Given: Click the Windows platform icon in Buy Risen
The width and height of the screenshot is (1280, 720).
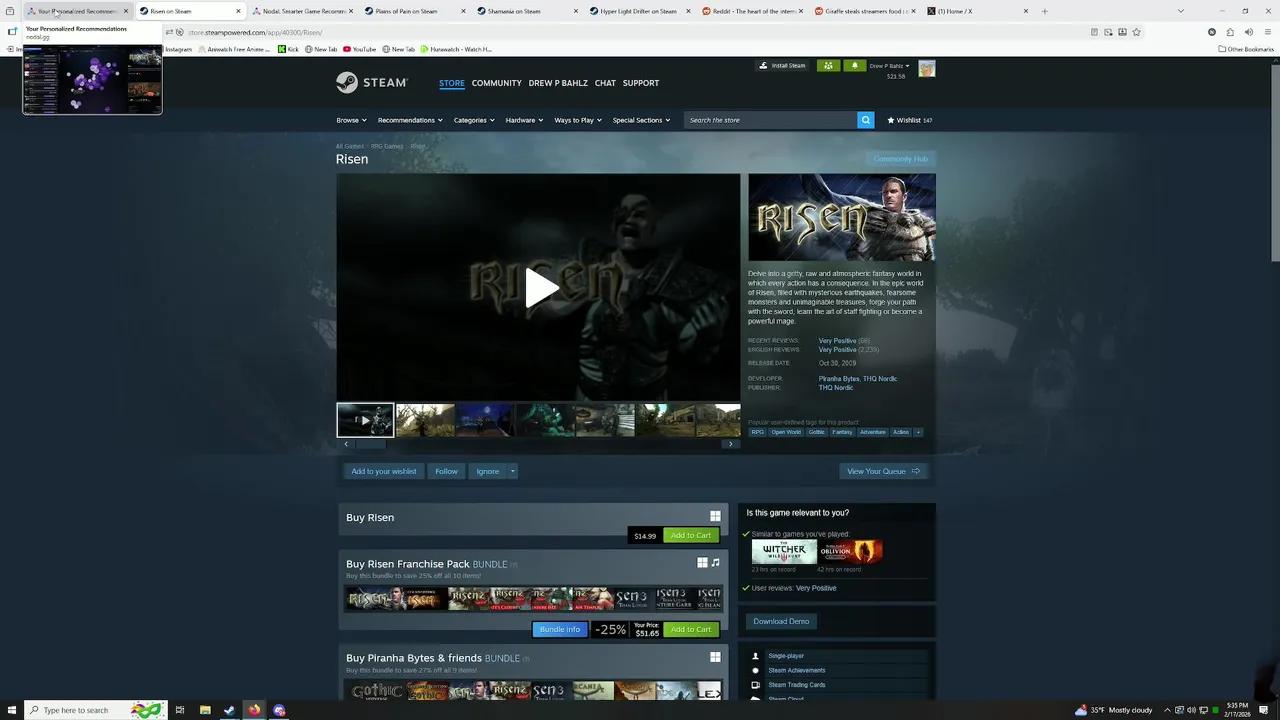Looking at the screenshot, I should point(715,516).
